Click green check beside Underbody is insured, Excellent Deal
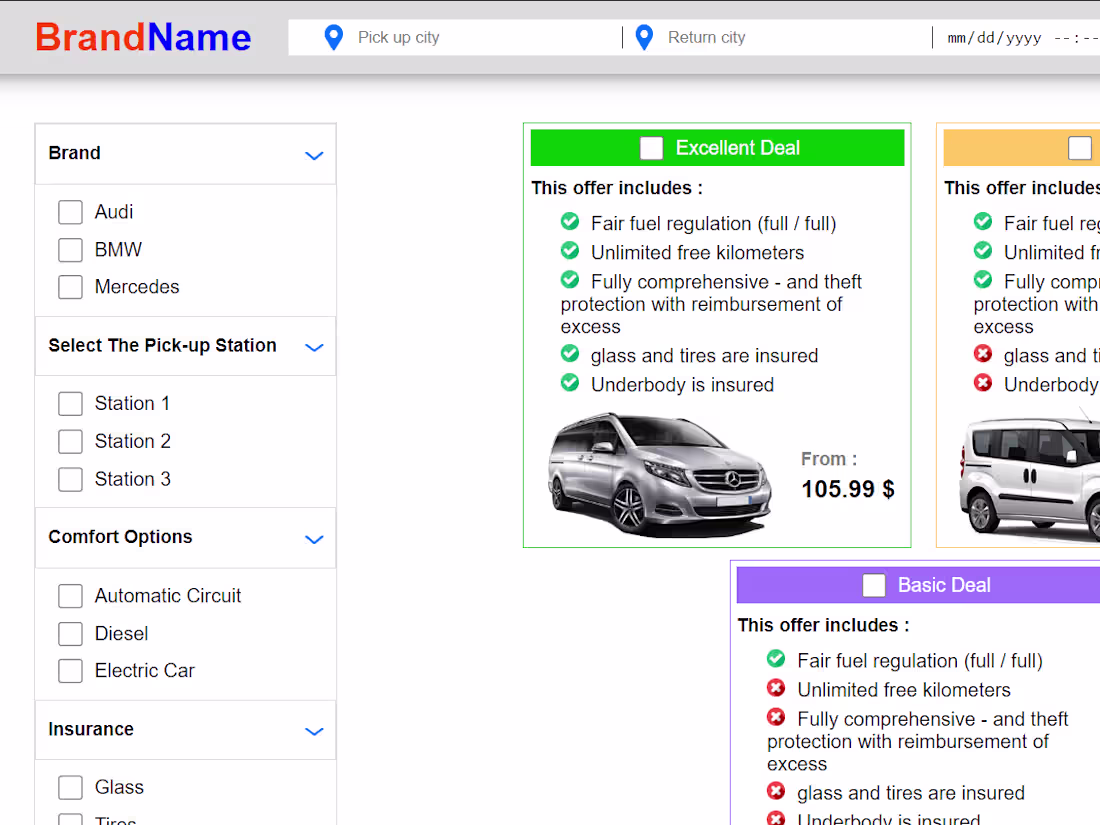 (570, 383)
